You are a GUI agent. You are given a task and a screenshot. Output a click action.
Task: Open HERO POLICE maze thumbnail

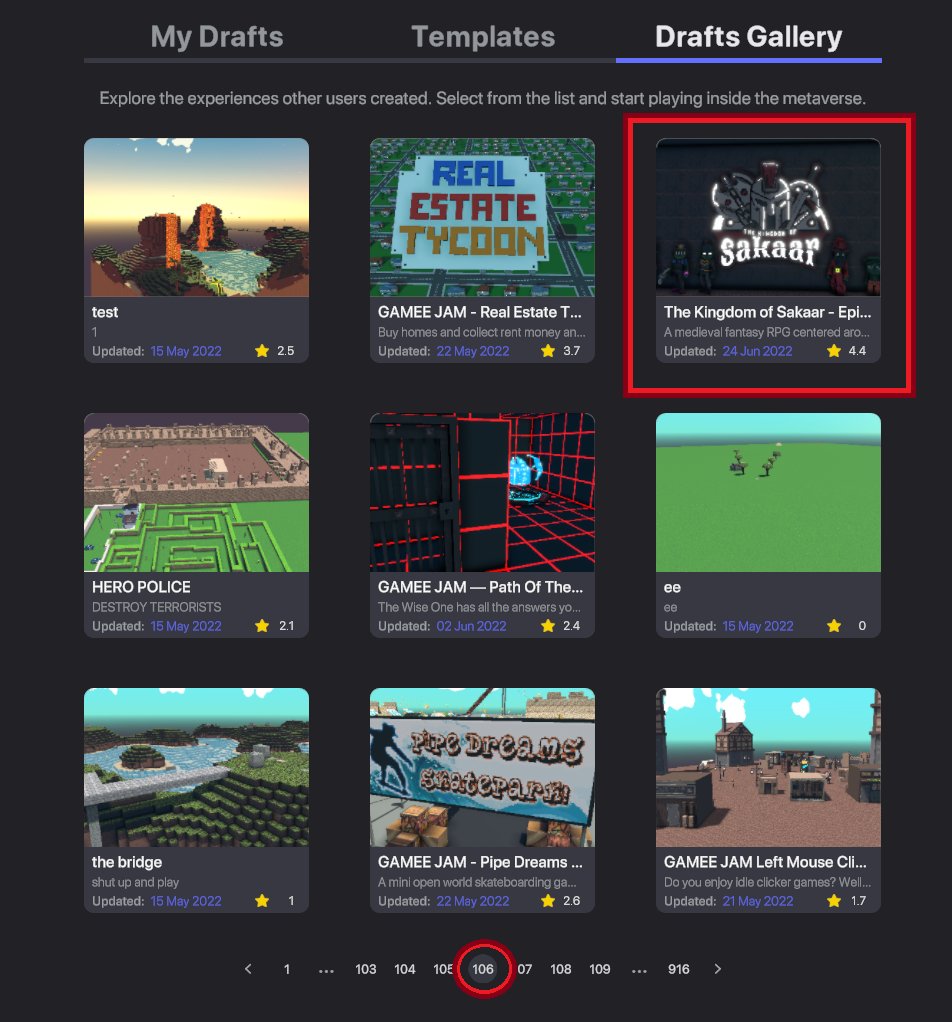(x=196, y=492)
